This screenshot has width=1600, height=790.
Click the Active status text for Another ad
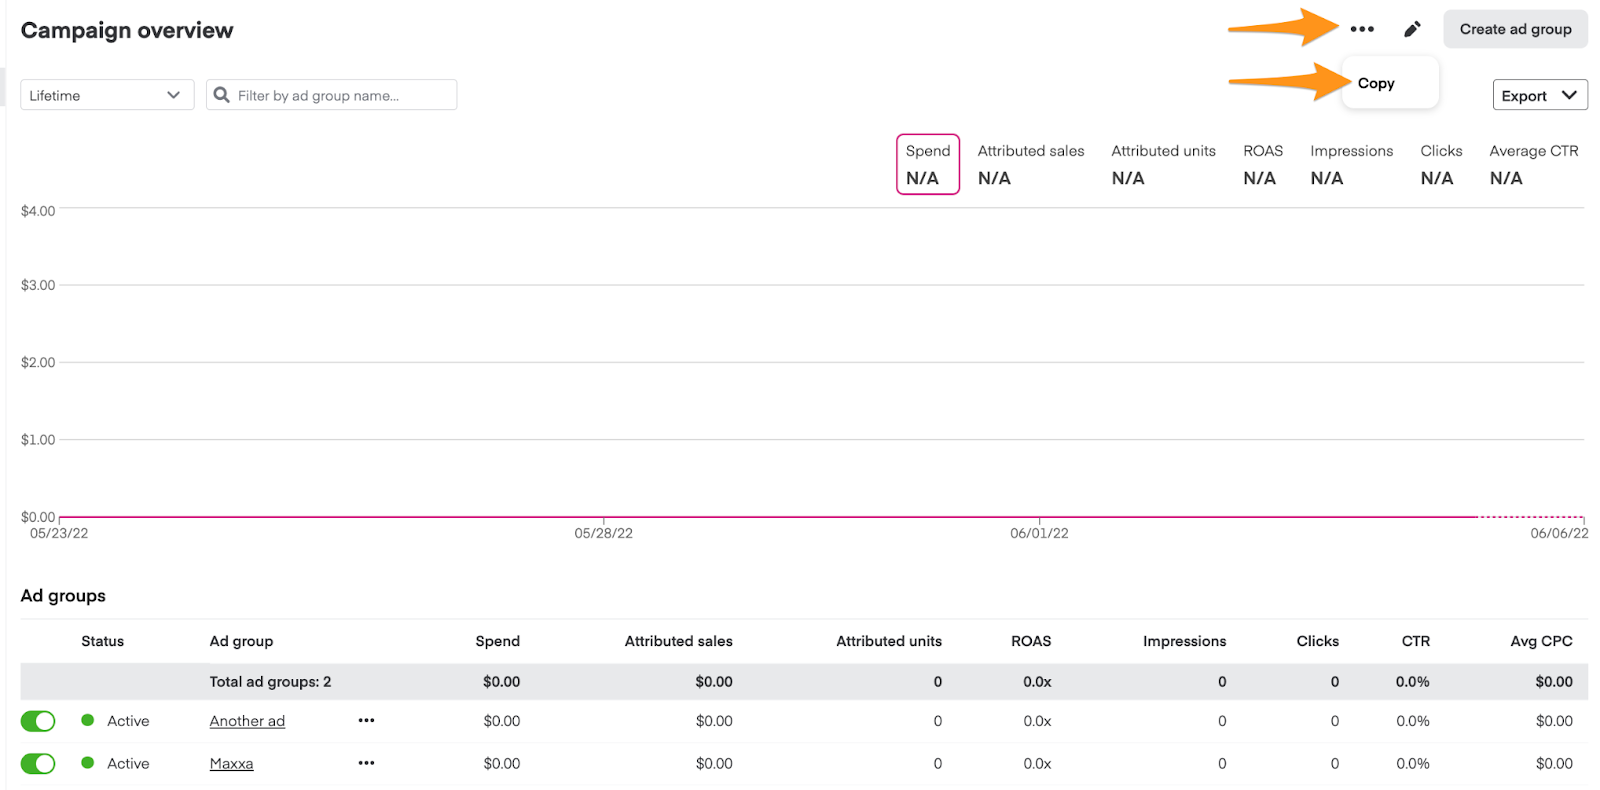pos(128,721)
